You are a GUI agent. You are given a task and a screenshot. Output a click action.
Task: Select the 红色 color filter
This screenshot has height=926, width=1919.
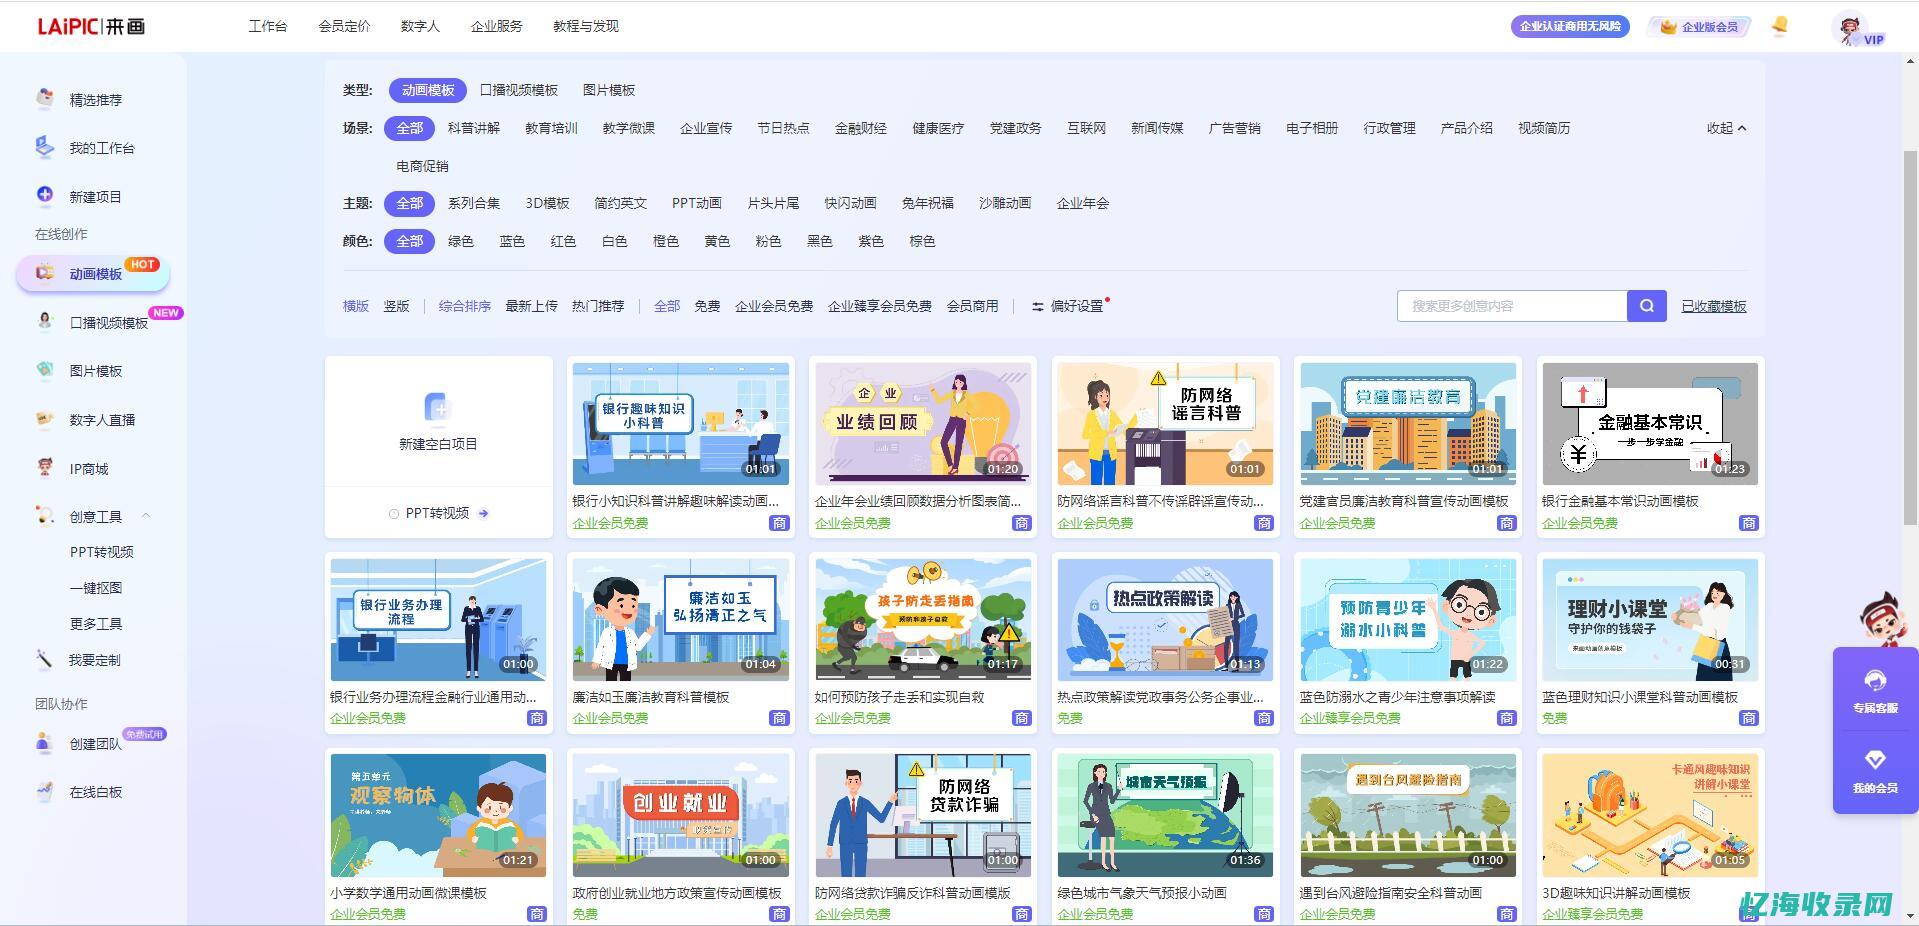click(x=562, y=240)
